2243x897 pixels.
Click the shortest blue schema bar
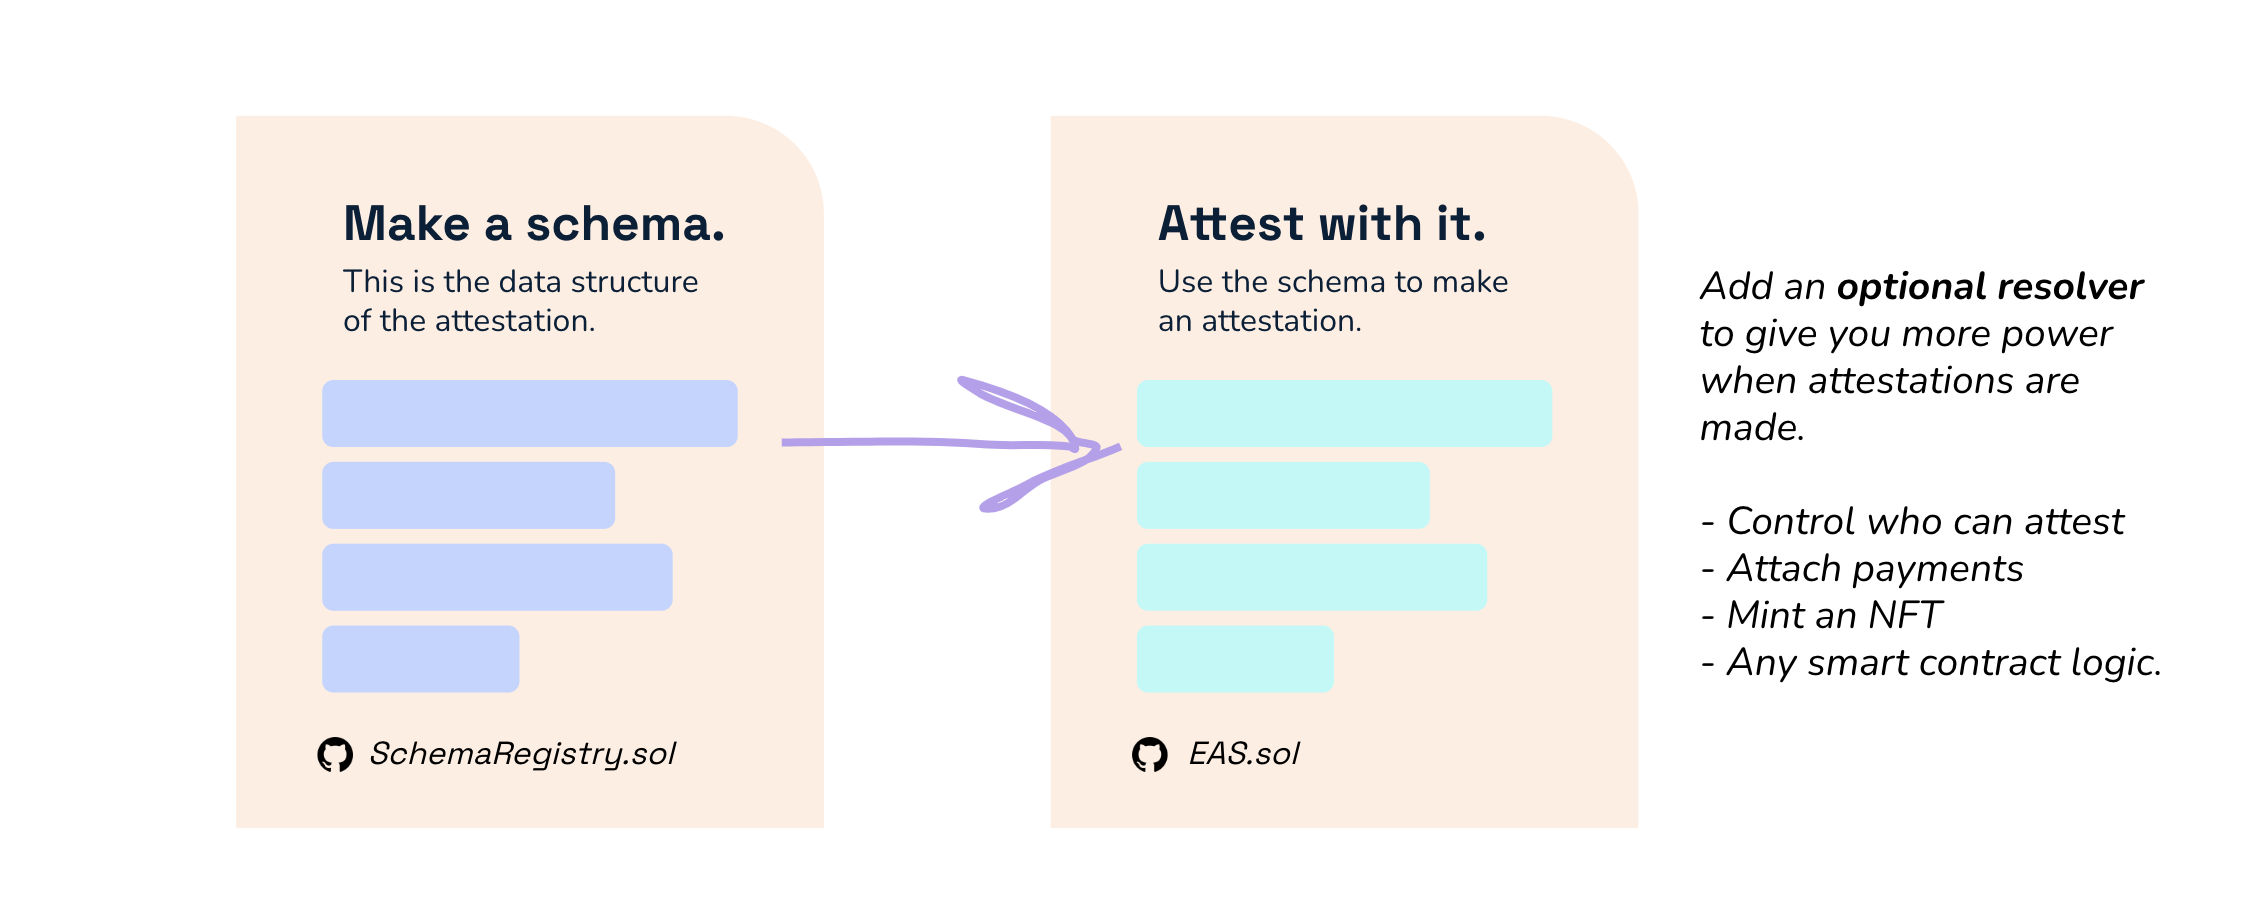click(420, 659)
